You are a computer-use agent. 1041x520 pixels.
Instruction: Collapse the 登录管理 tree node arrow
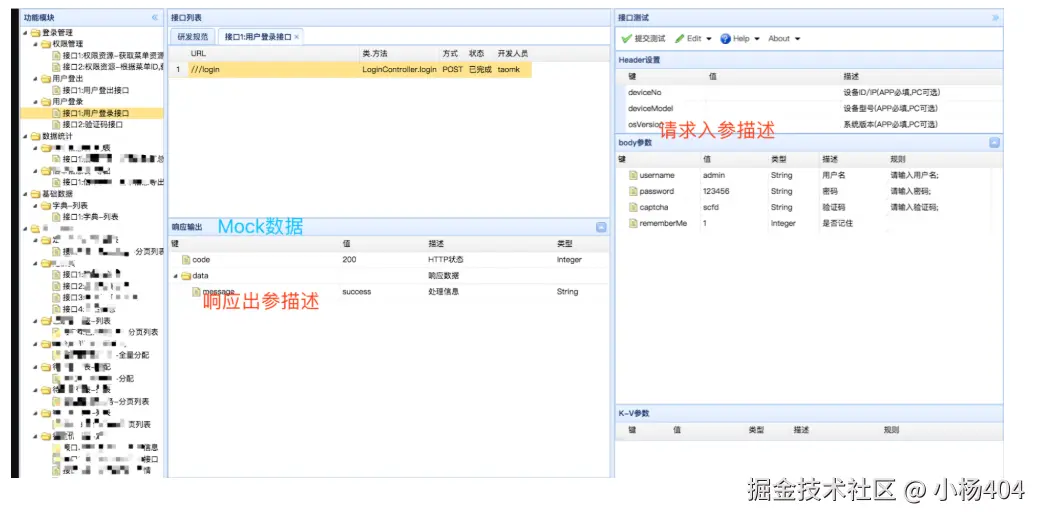click(x=26, y=33)
